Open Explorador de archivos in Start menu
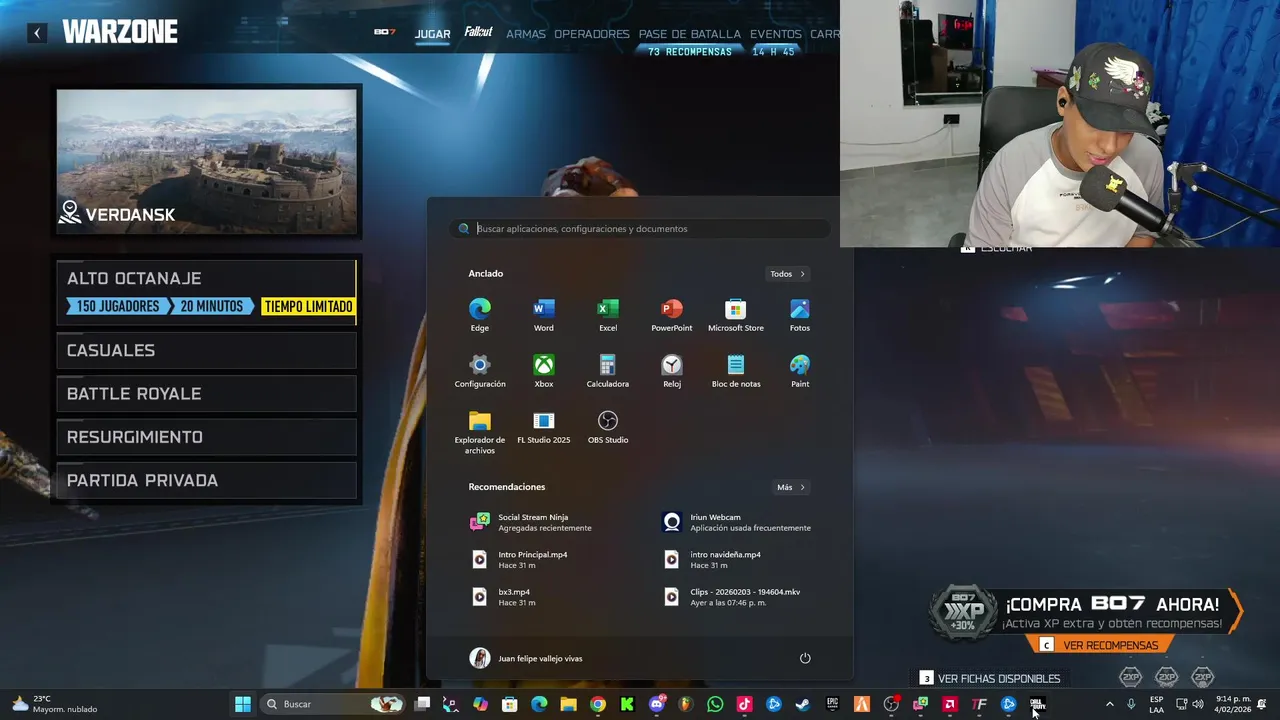This screenshot has height=720, width=1280. (x=480, y=432)
